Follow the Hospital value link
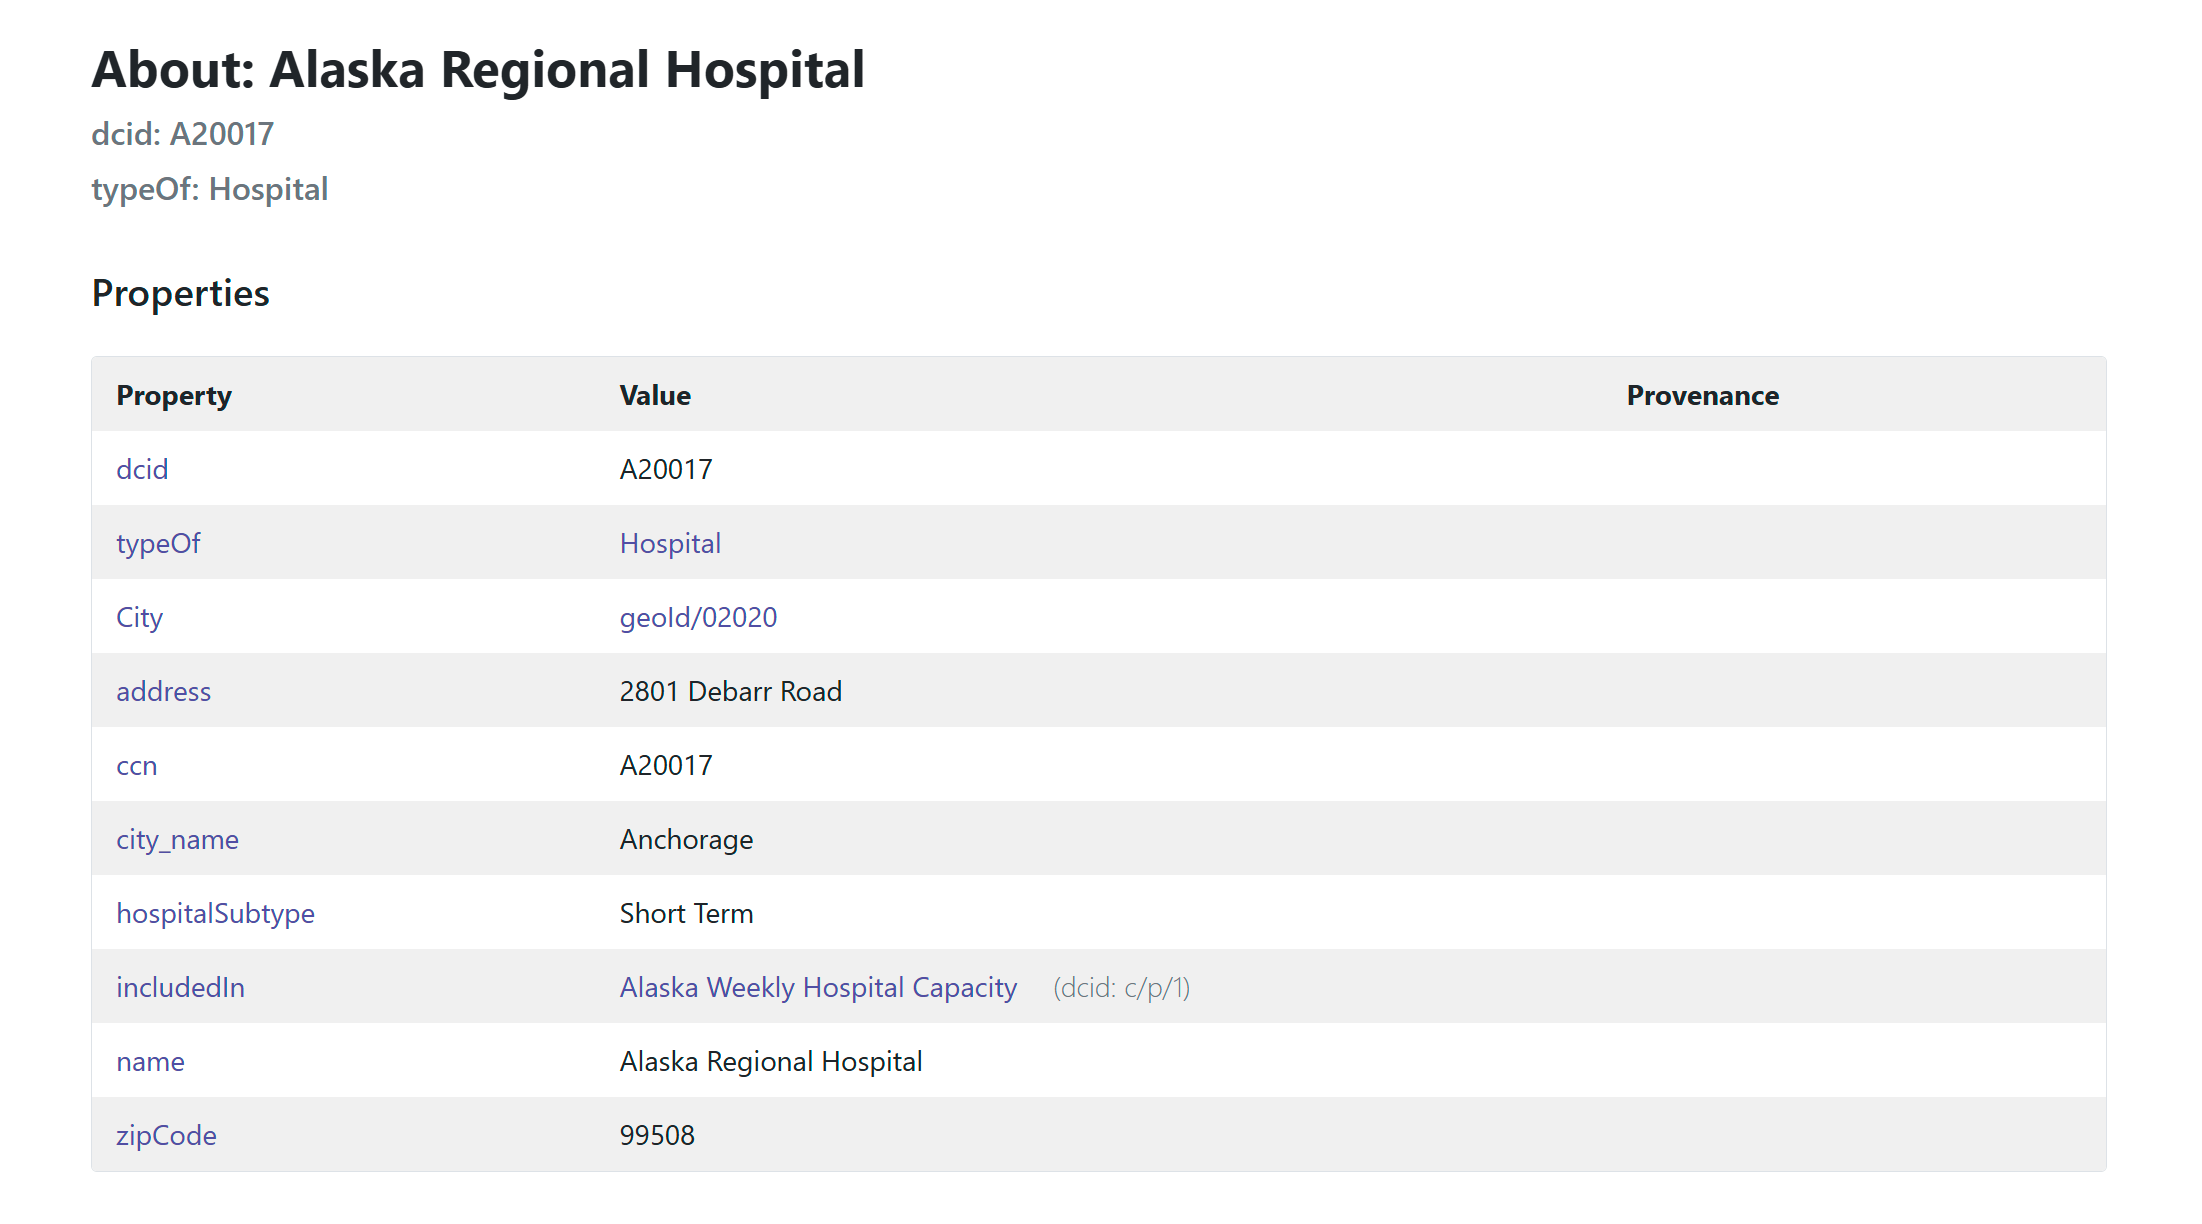2202x1224 pixels. [670, 544]
